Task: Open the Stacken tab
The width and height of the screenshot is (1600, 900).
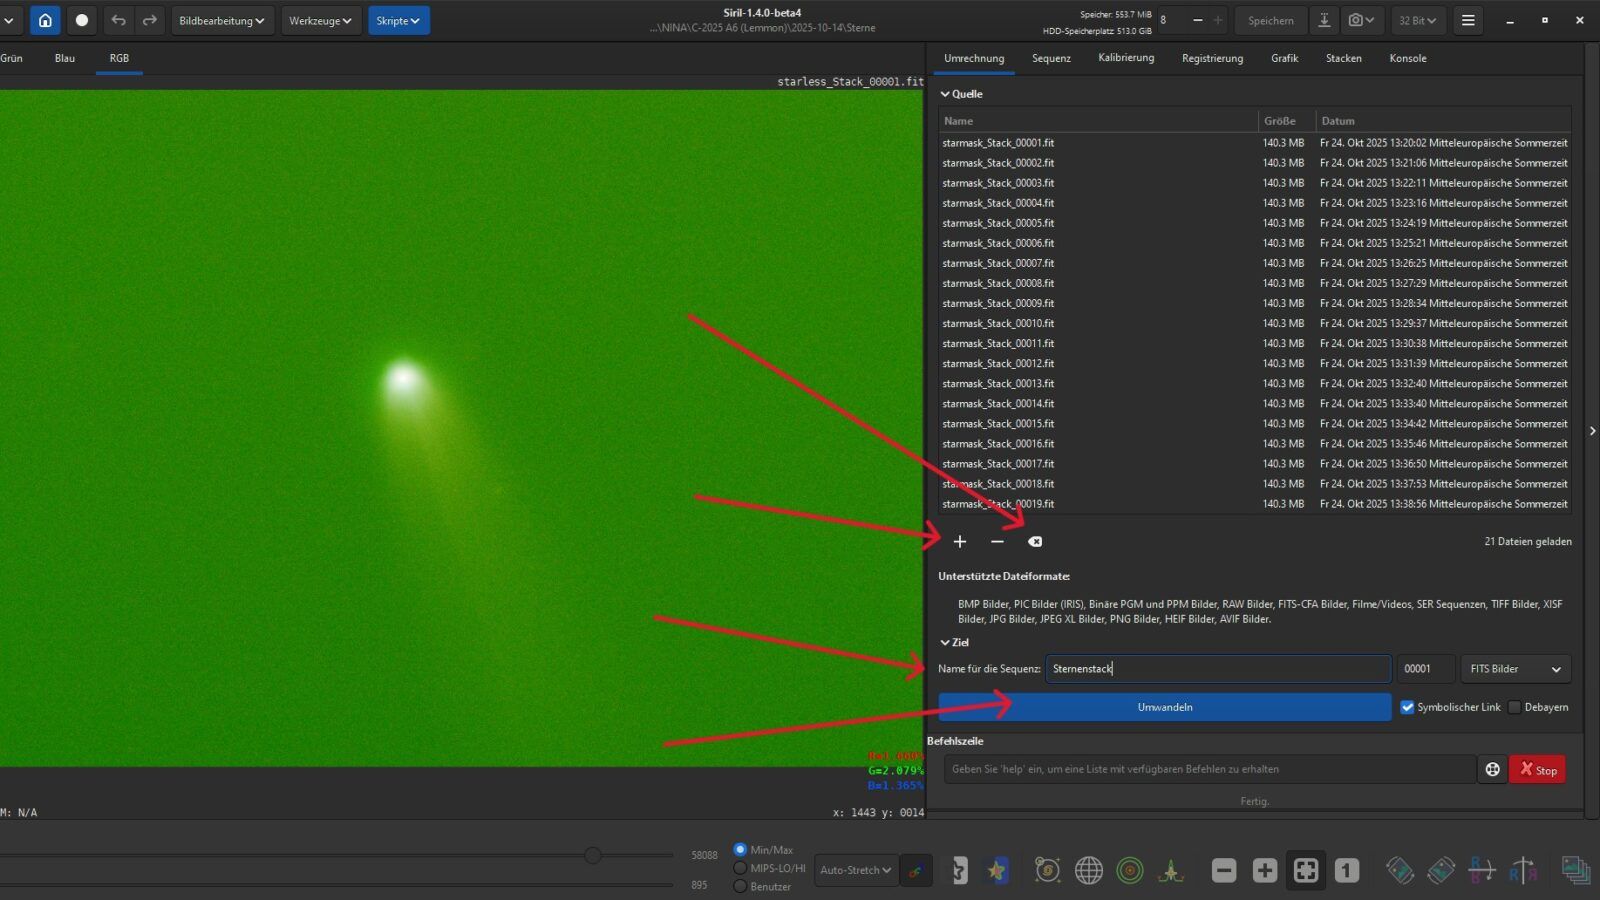Action: 1343,58
